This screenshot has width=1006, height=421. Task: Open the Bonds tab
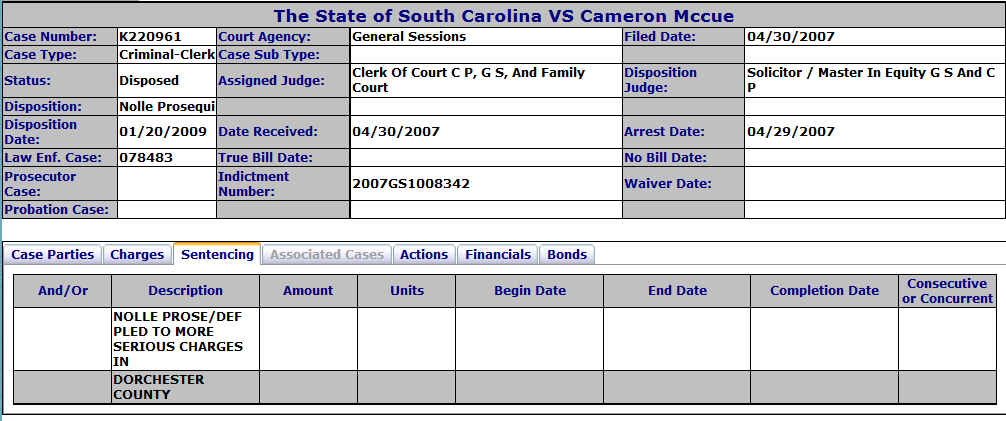(567, 255)
